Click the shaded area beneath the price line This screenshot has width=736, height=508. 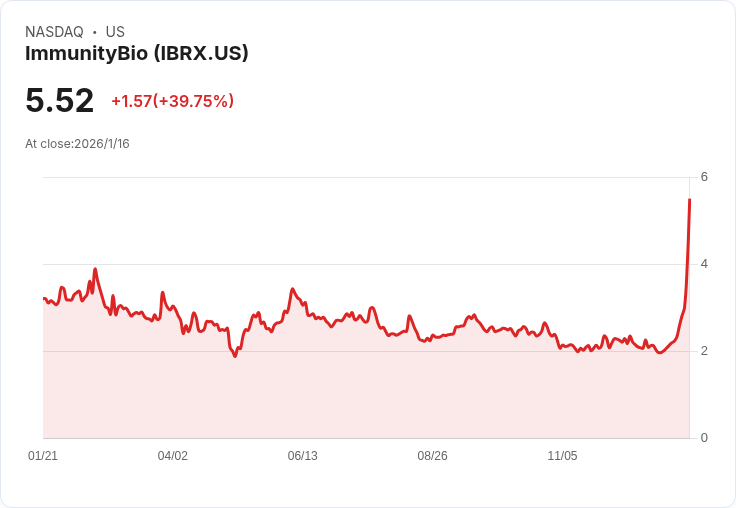pyautogui.click(x=366, y=394)
